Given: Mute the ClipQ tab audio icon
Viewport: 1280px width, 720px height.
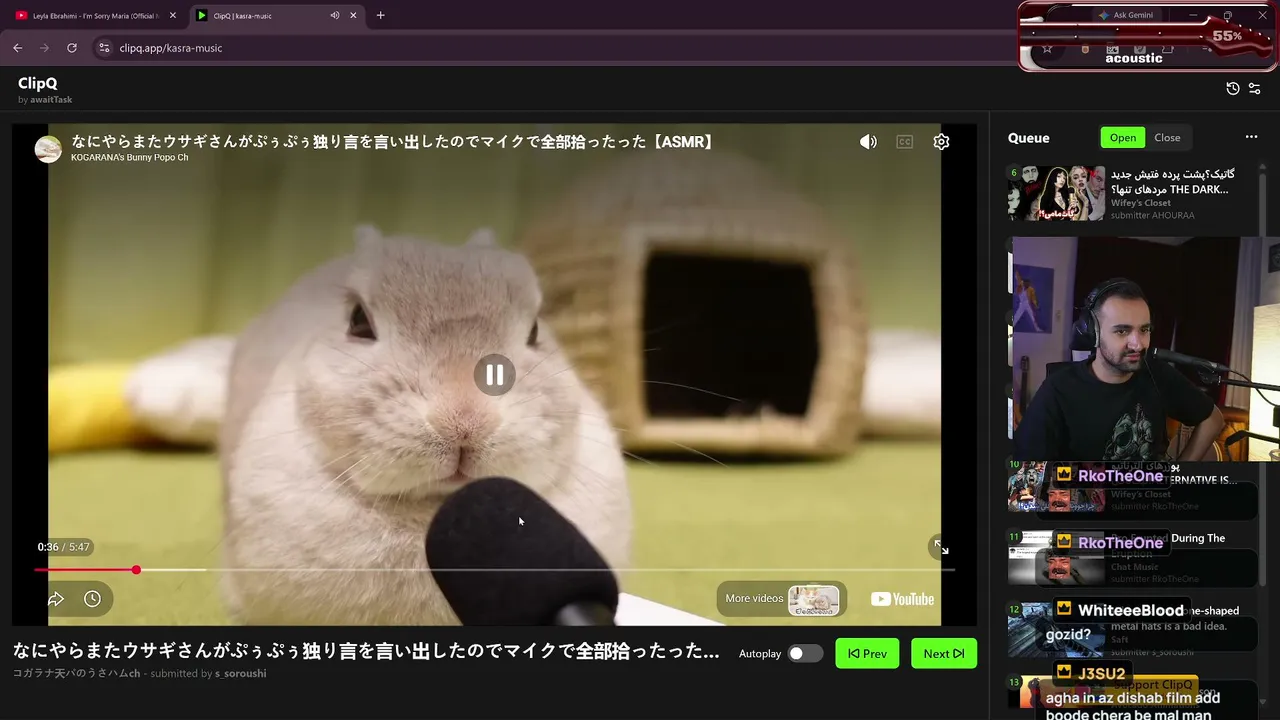Looking at the screenshot, I should (x=335, y=16).
